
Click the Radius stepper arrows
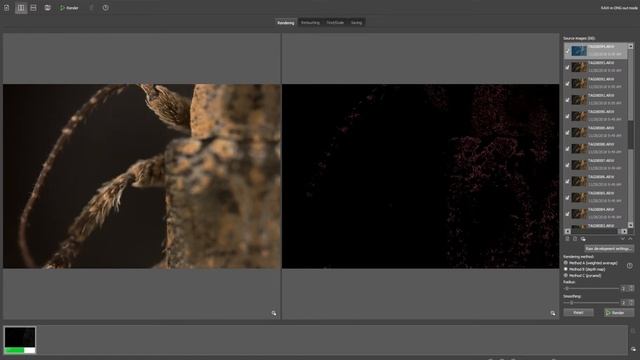631,289
